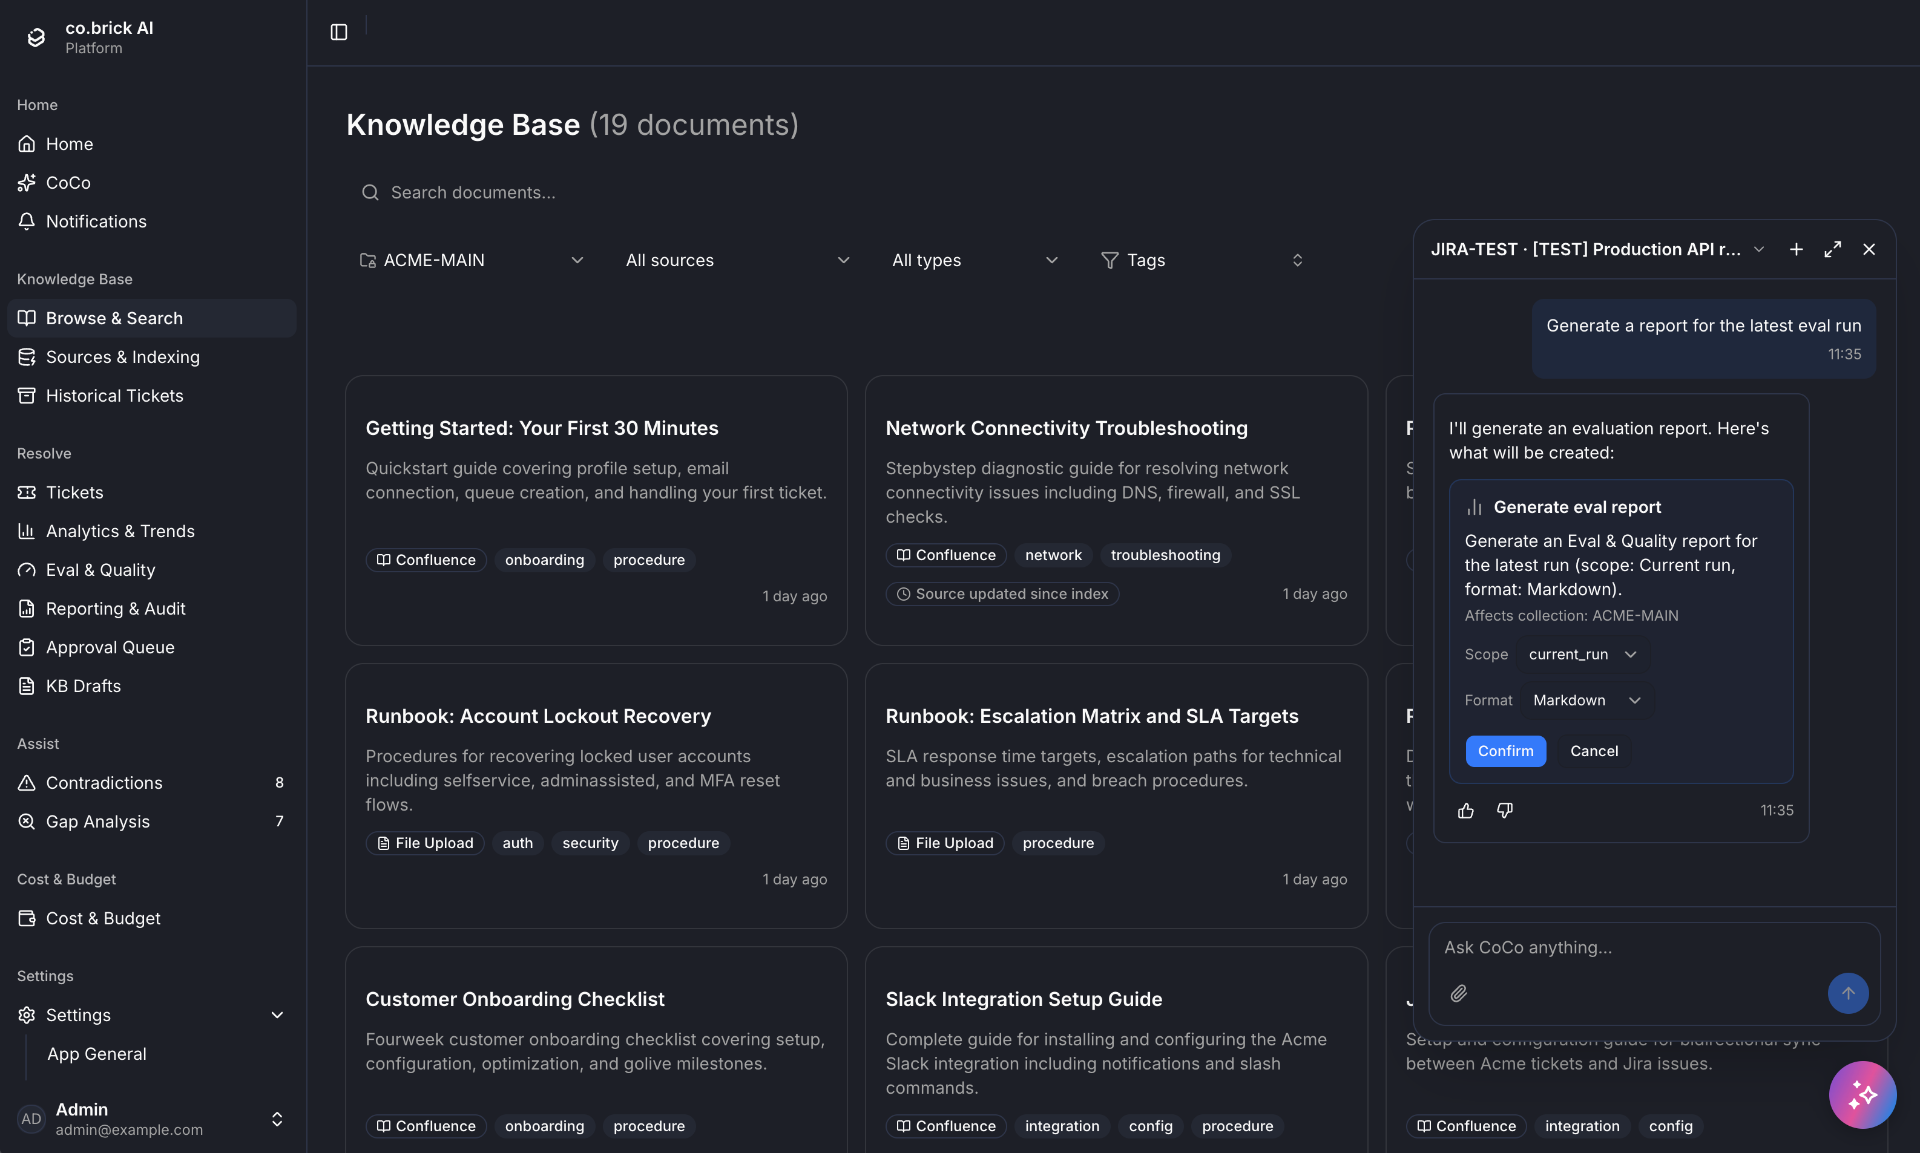Collapse the Settings section chevron

[277, 1015]
